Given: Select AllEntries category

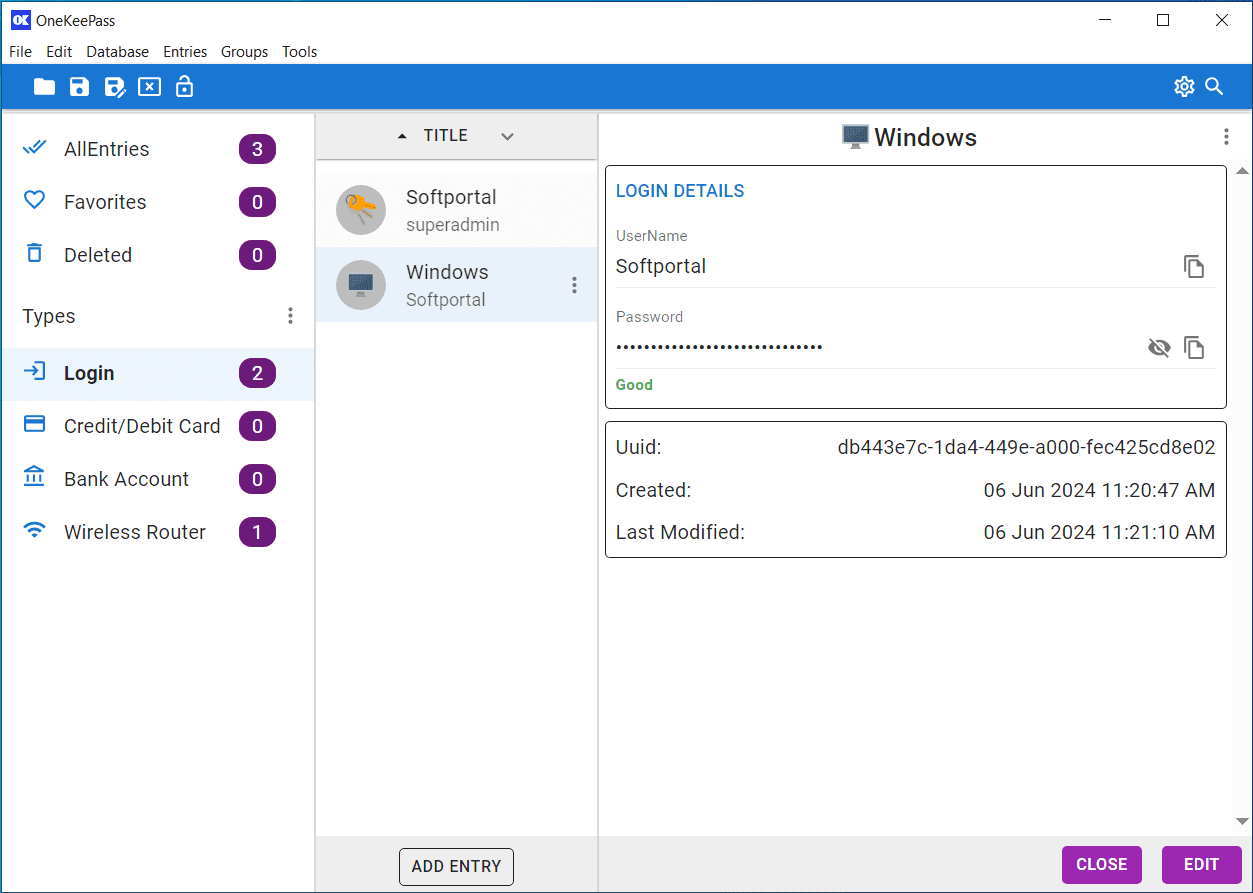Looking at the screenshot, I should (x=158, y=149).
